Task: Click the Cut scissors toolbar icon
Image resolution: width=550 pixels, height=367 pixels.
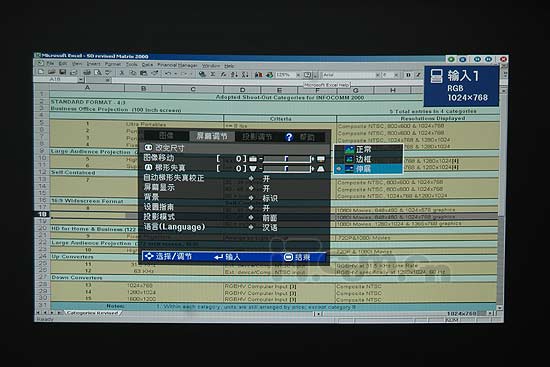Action: click(x=122, y=73)
